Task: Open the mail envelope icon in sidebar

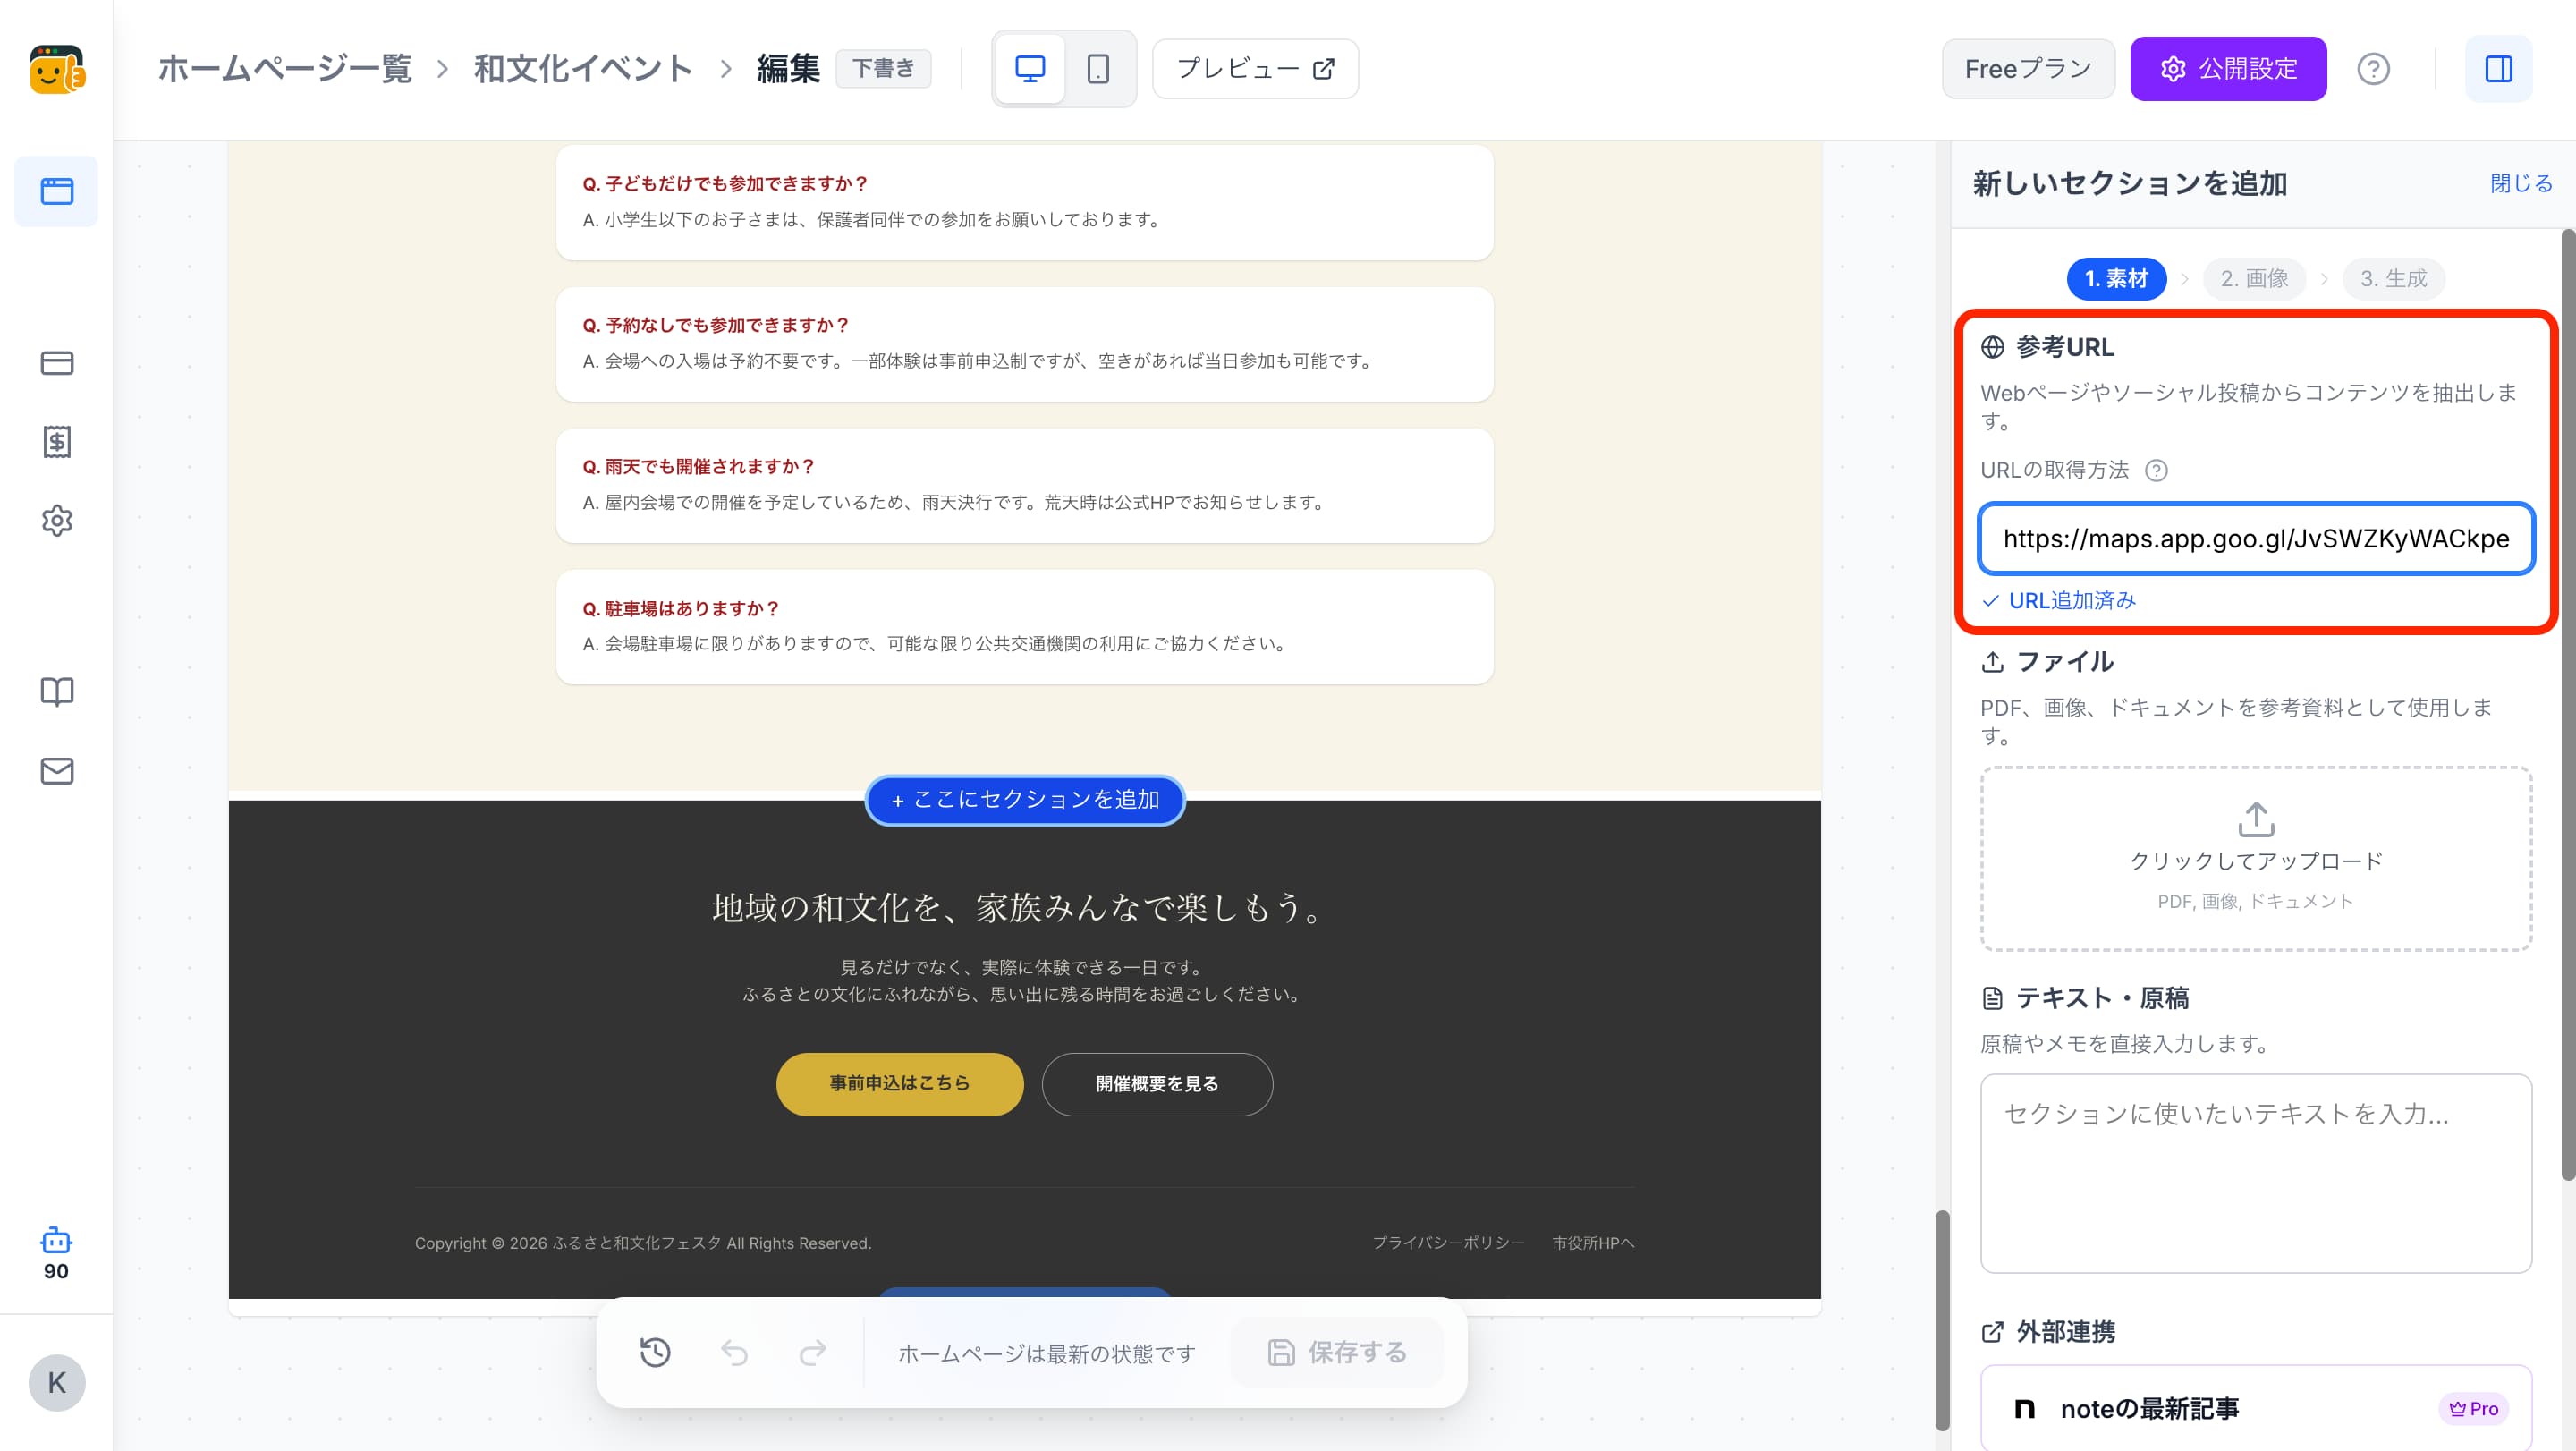Action: tap(57, 771)
